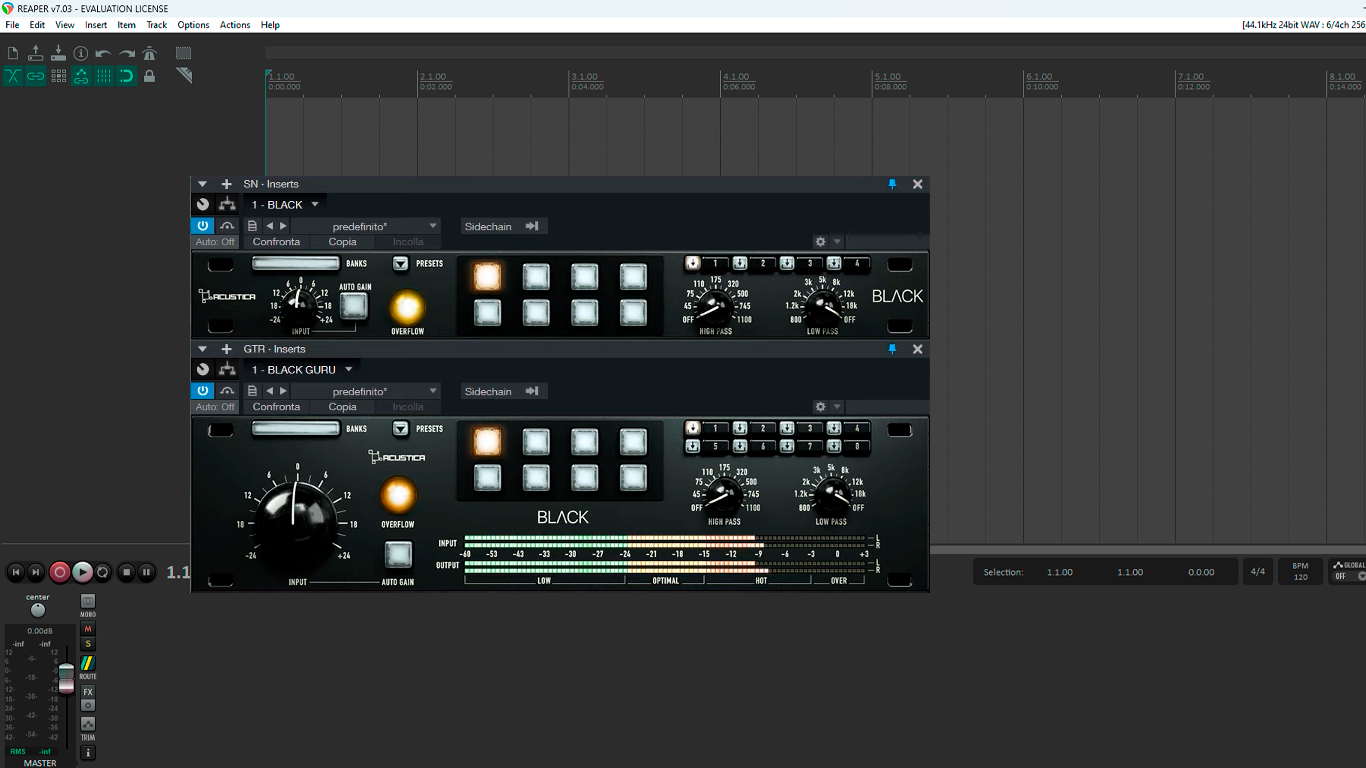
Task: Toggle the locking padlock icon
Action: point(150,76)
